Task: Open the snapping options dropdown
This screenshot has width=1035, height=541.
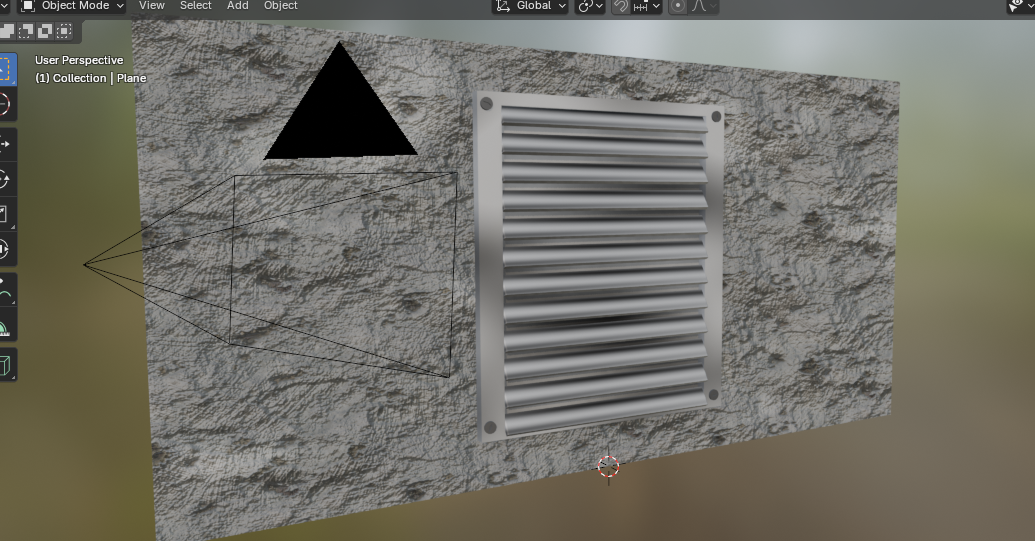Action: pos(647,6)
